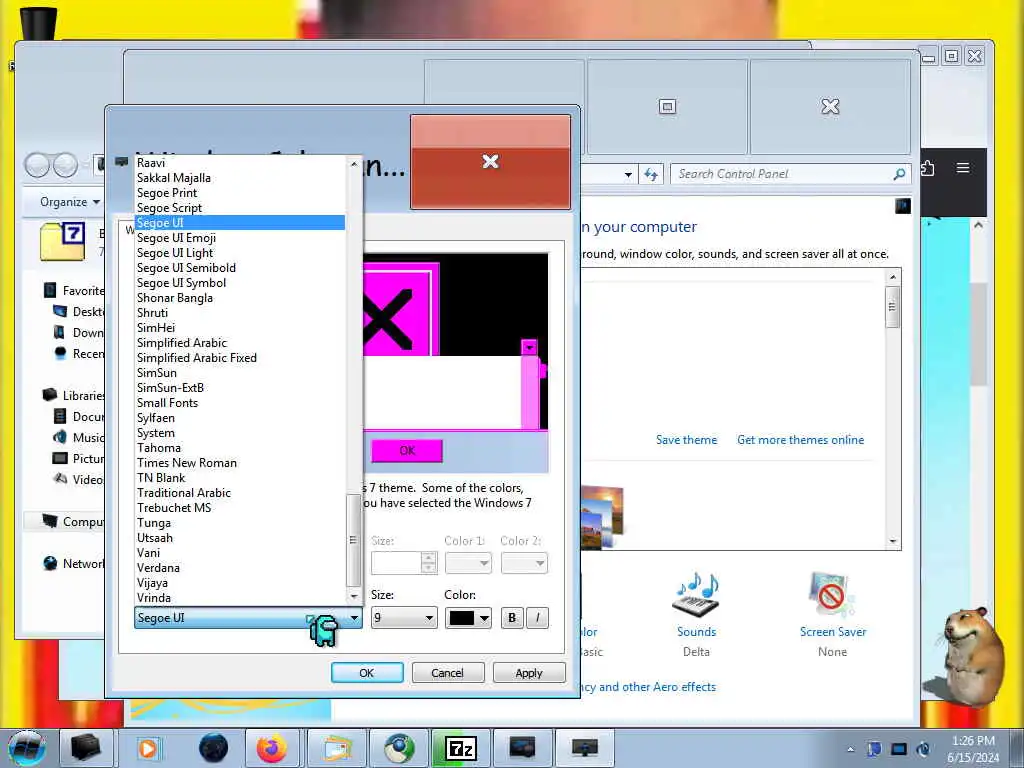Click font list scroll-down arrow
The width and height of the screenshot is (1024, 768).
point(353,597)
